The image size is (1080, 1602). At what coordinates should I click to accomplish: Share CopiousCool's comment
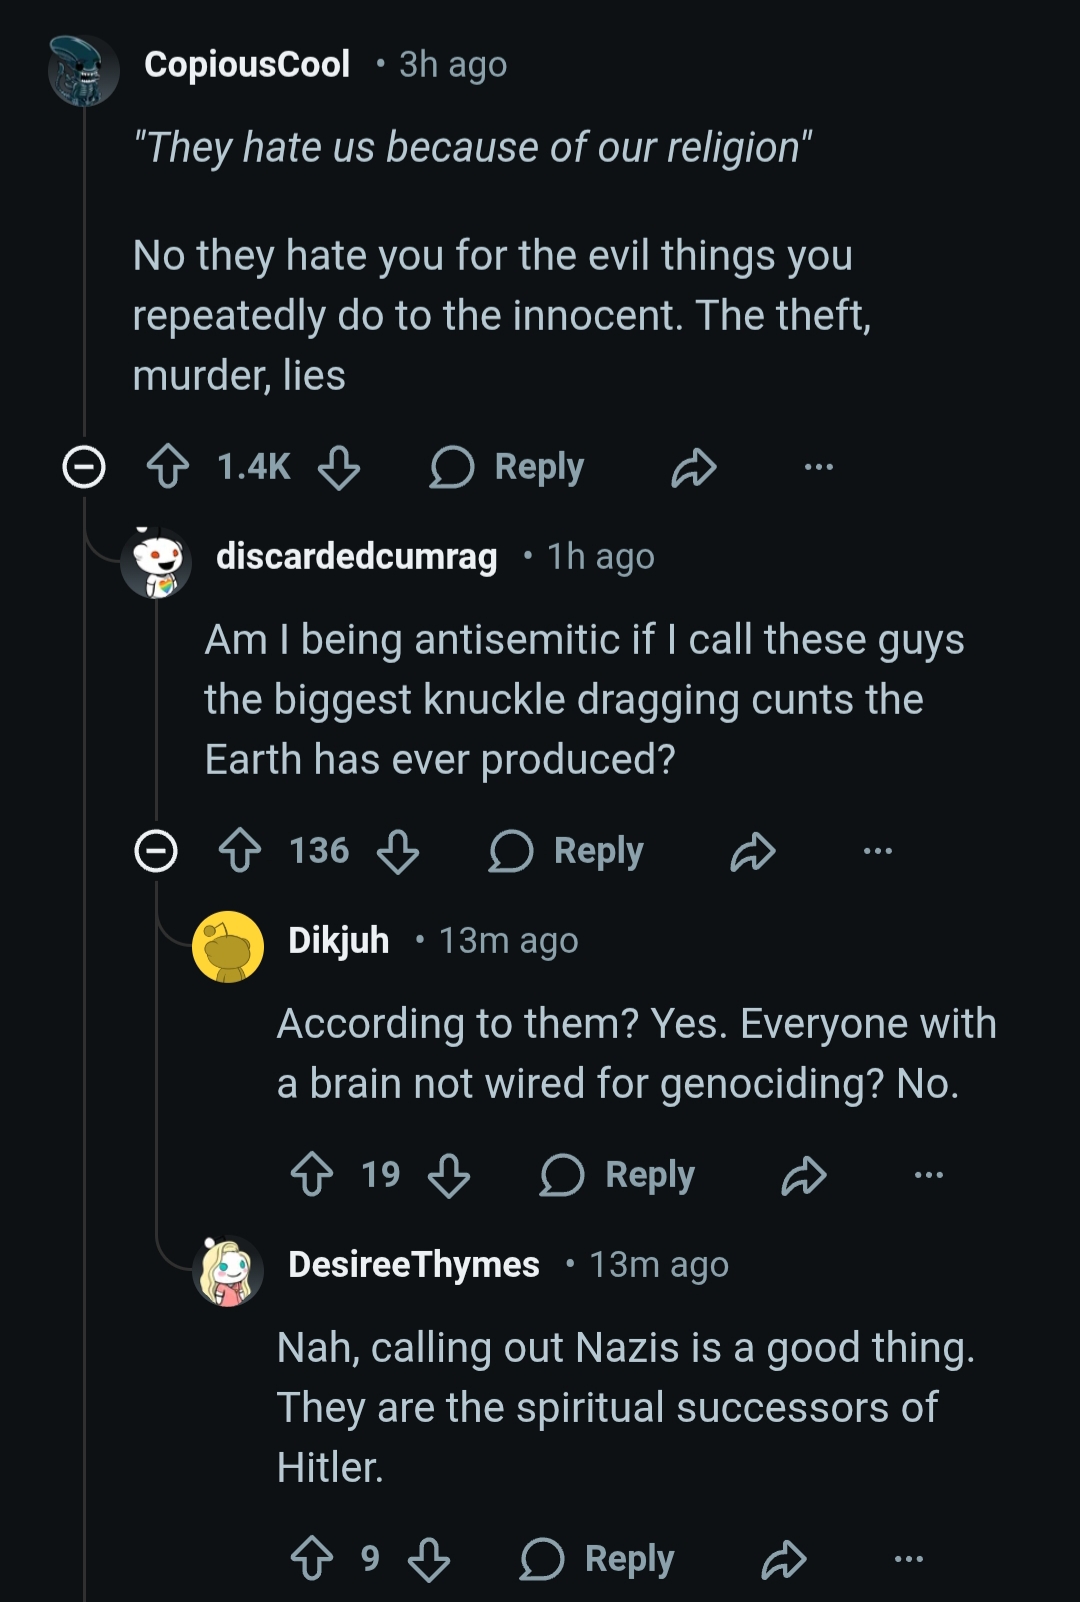click(x=694, y=467)
